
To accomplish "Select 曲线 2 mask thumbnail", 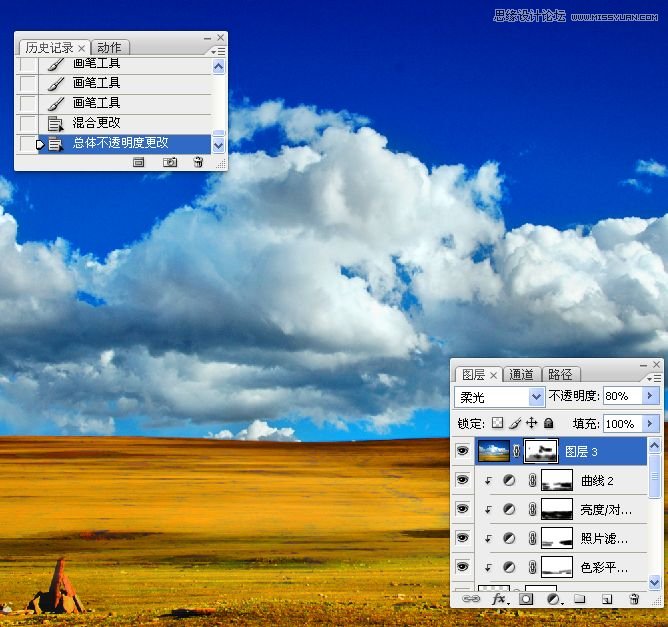I will click(x=557, y=480).
